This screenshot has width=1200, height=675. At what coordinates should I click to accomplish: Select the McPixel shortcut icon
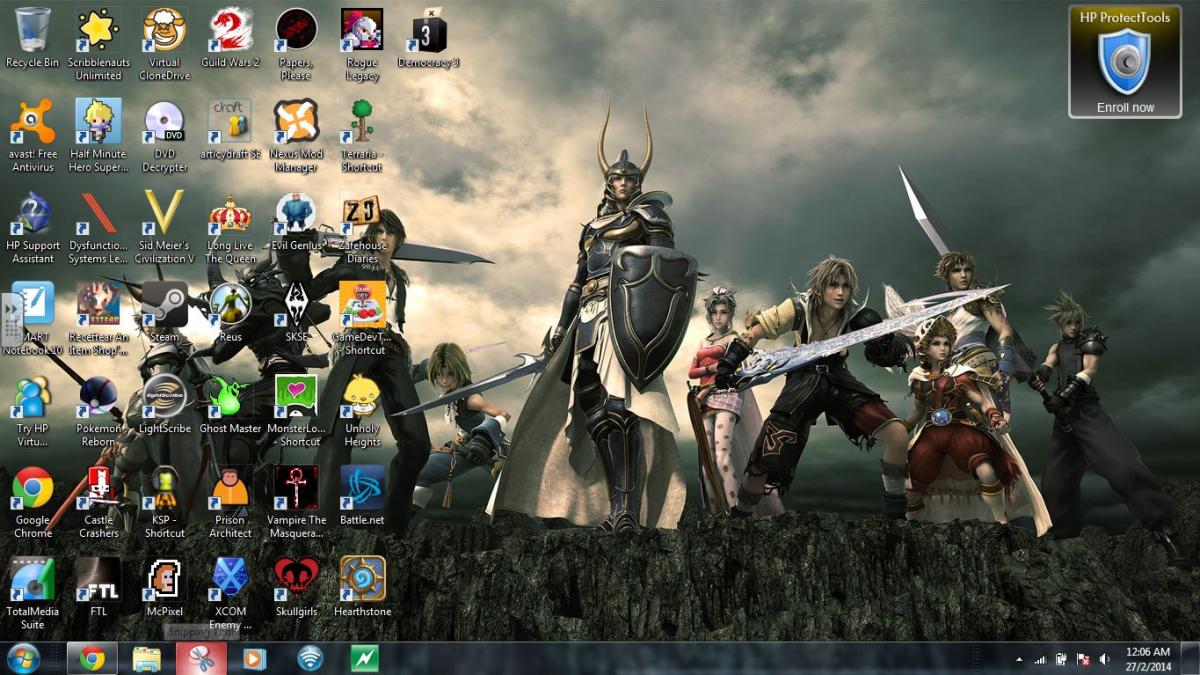pos(164,587)
